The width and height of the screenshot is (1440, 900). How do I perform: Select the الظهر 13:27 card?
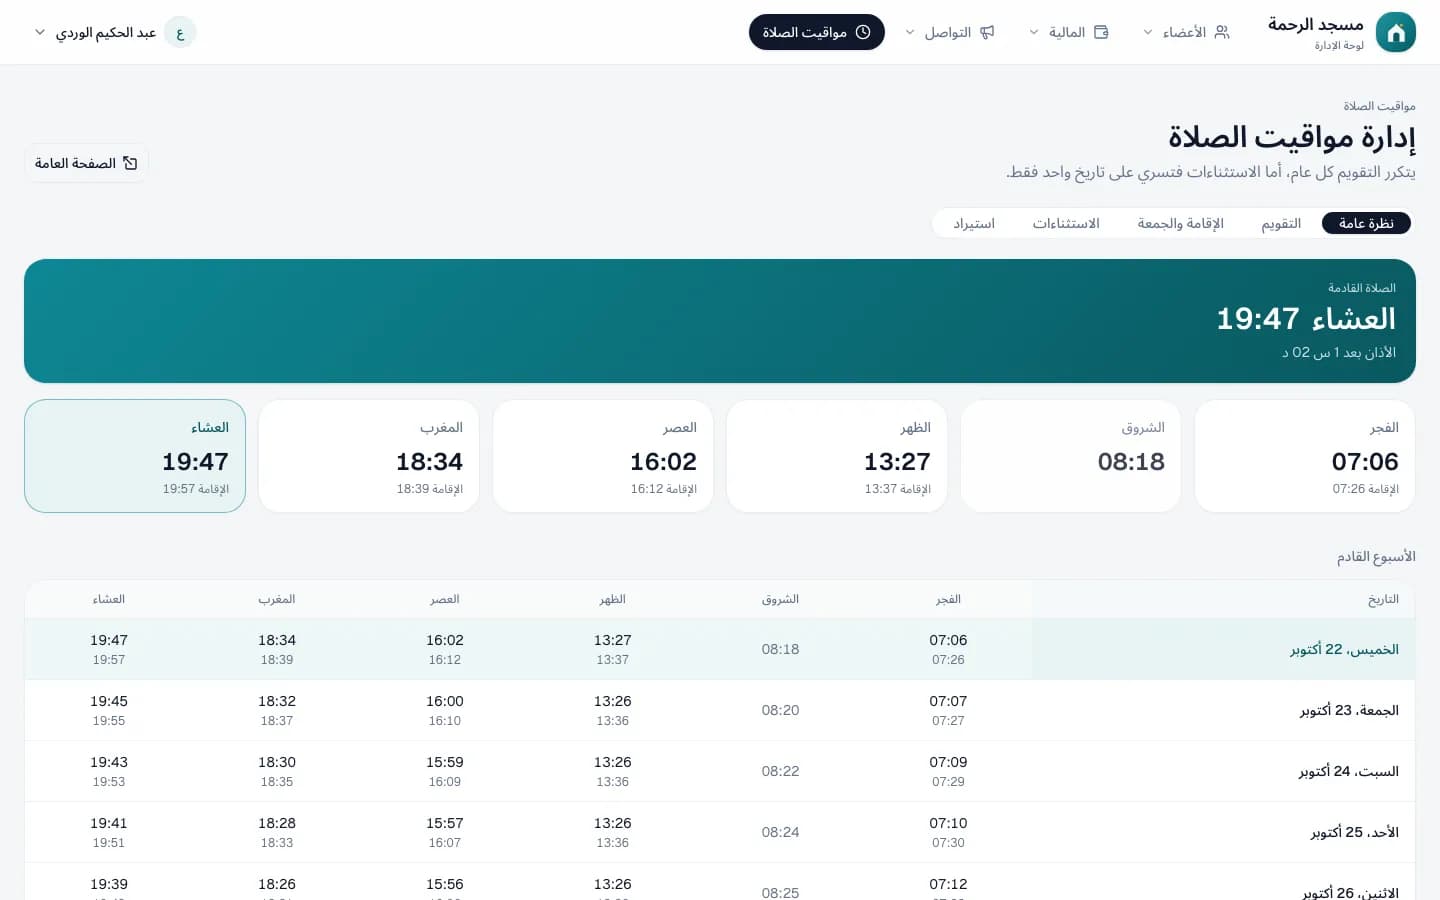[837, 456]
